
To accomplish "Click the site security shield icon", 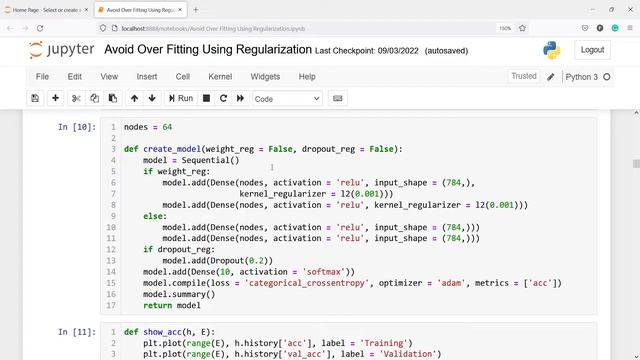I will coord(103,28).
